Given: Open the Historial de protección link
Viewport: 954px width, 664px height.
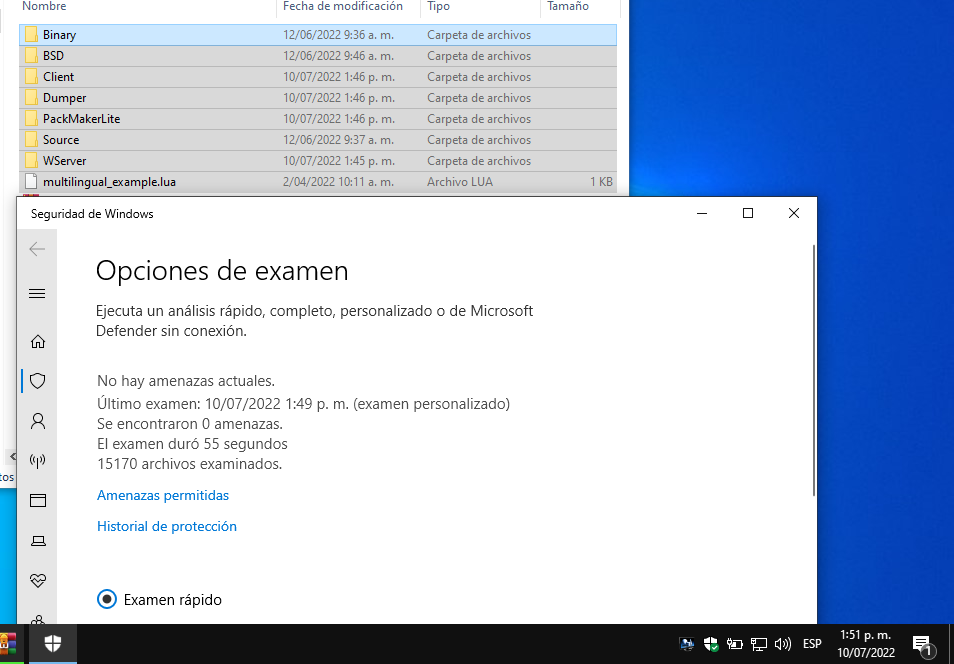Looking at the screenshot, I should [x=167, y=526].
